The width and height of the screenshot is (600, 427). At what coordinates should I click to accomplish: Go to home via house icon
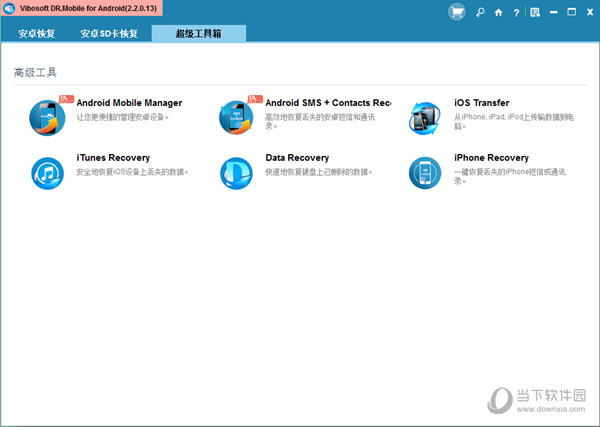tap(498, 13)
